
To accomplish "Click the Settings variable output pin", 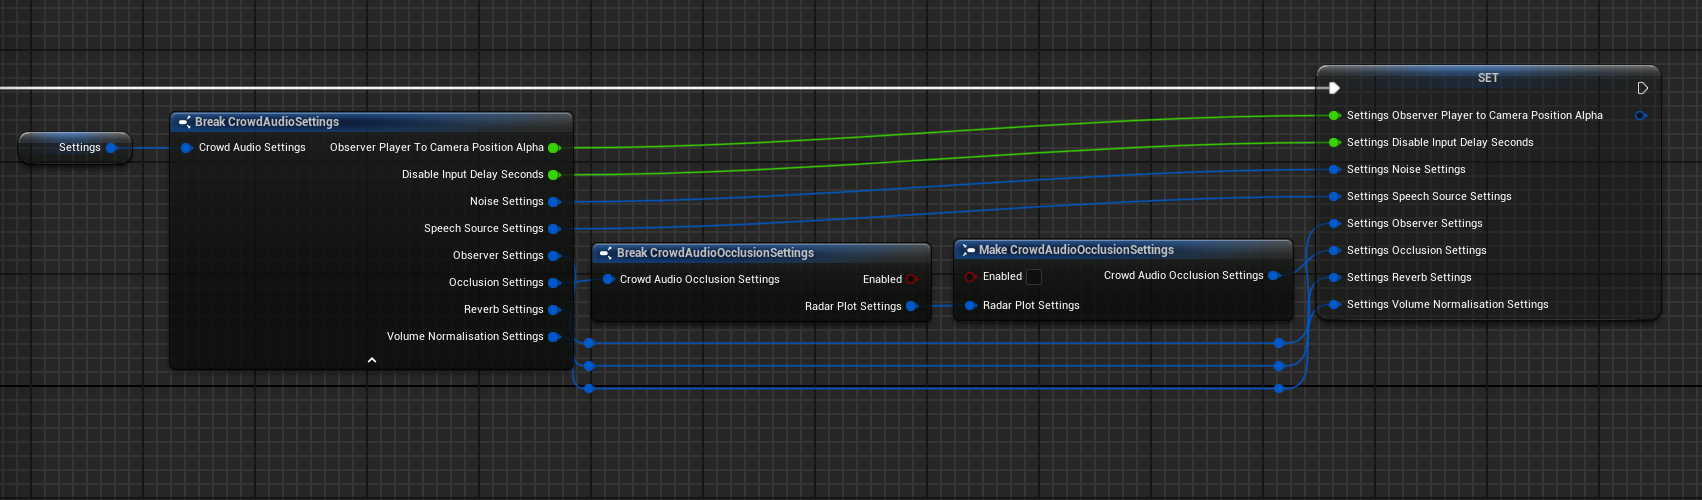I will [x=111, y=148].
